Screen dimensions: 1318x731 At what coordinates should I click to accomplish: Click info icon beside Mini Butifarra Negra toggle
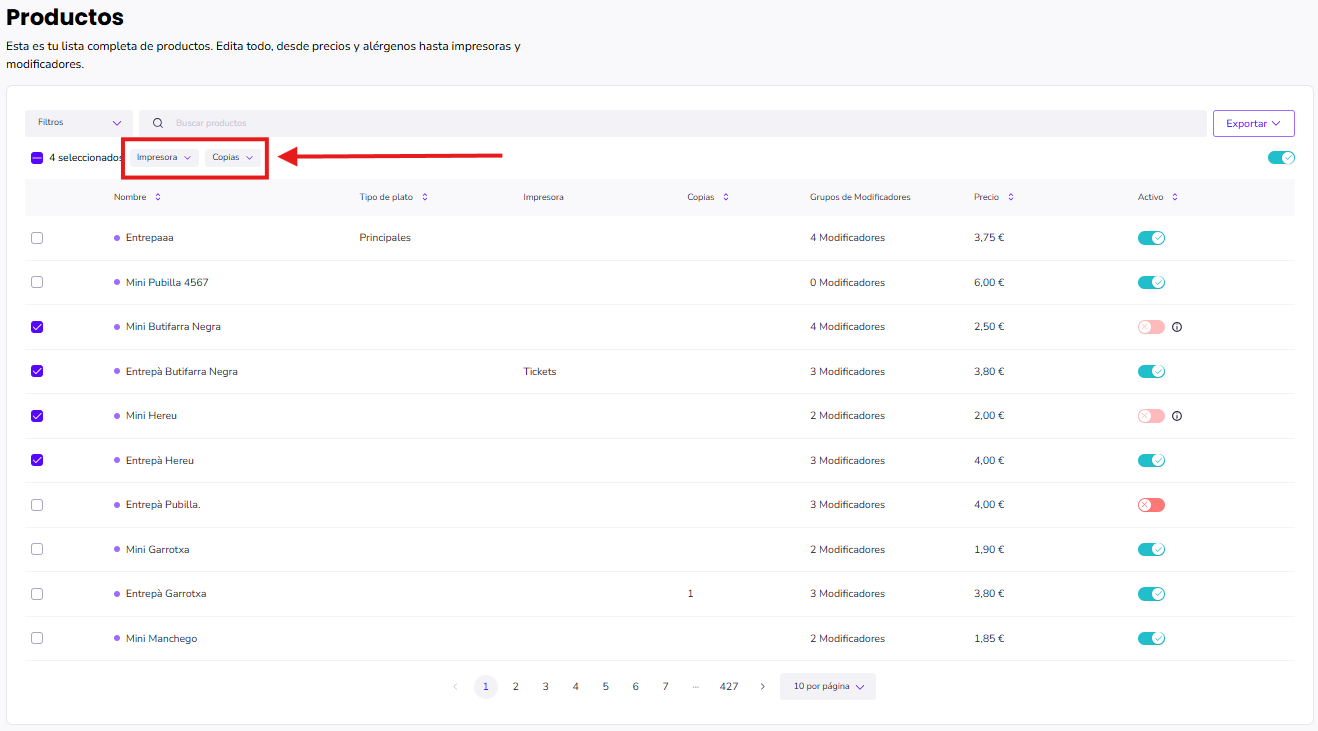[x=1177, y=327]
